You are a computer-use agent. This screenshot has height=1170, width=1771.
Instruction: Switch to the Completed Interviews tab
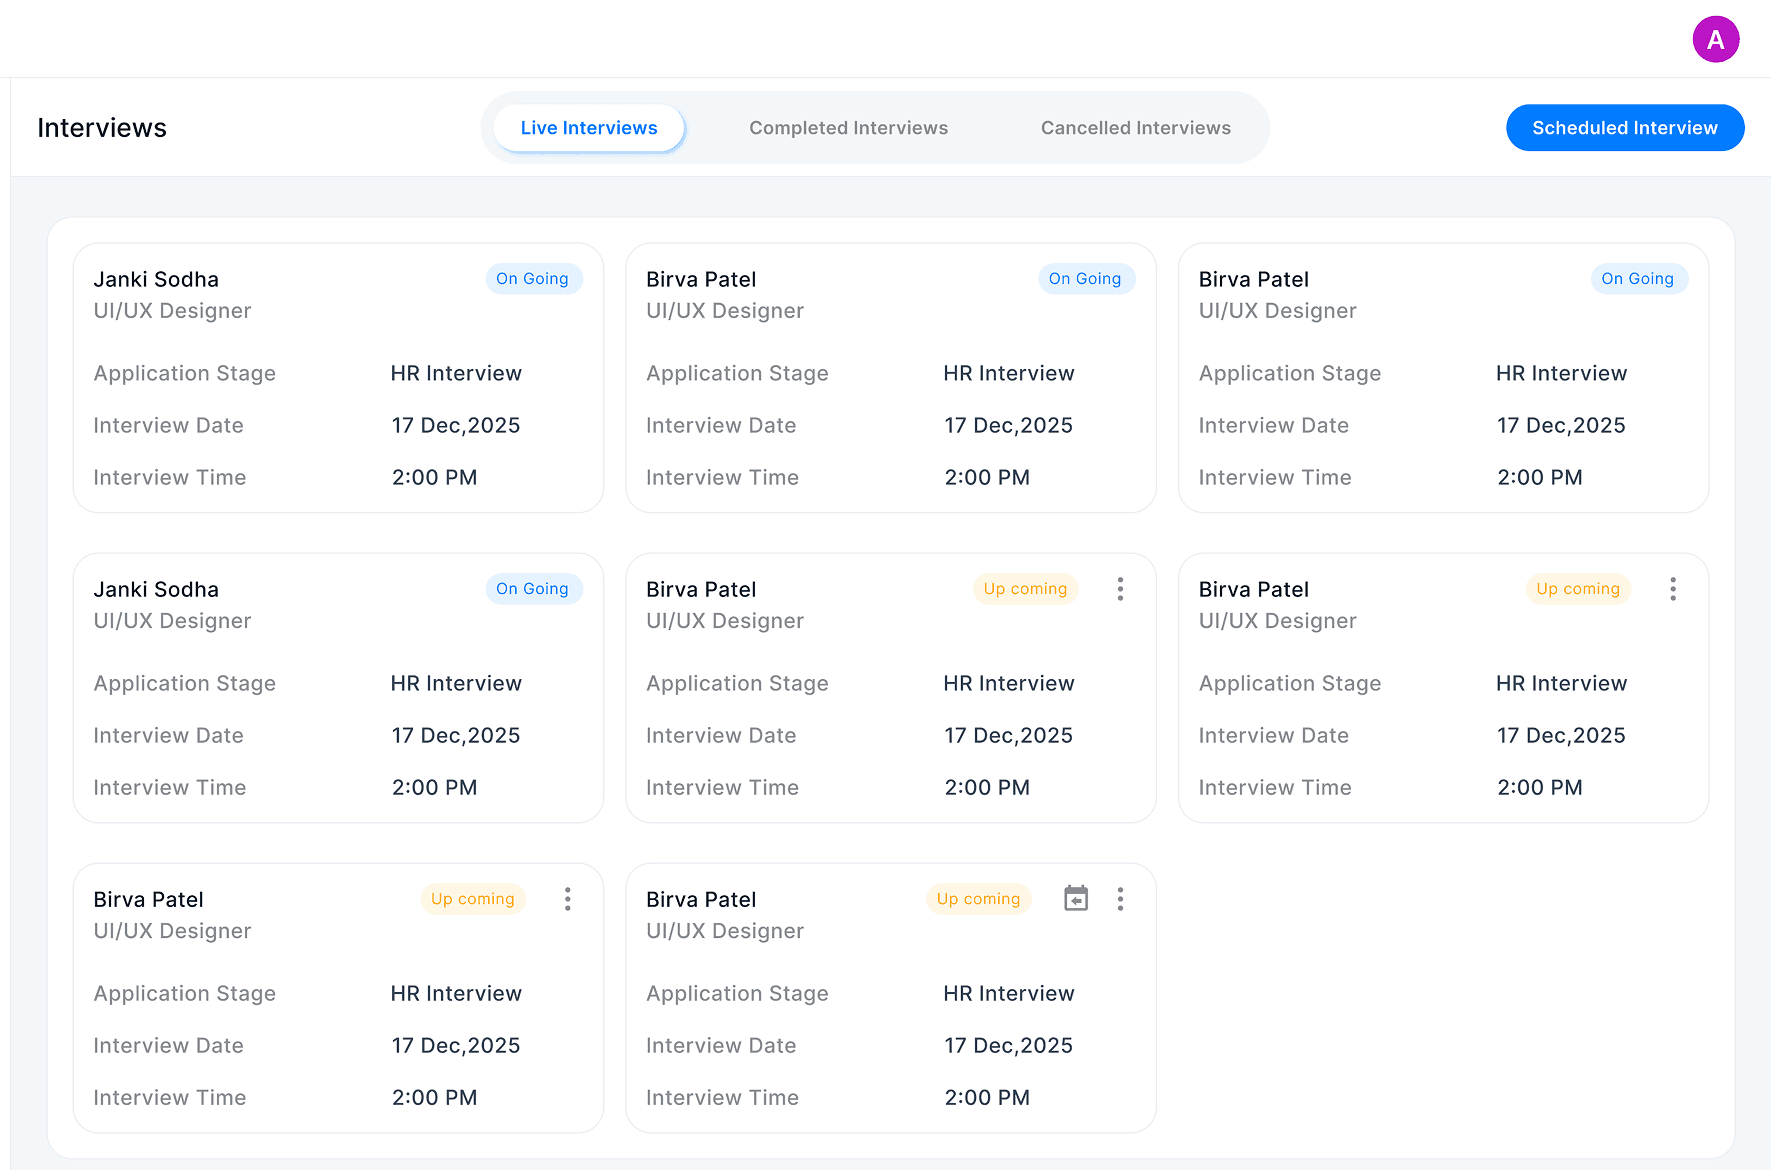tap(849, 128)
